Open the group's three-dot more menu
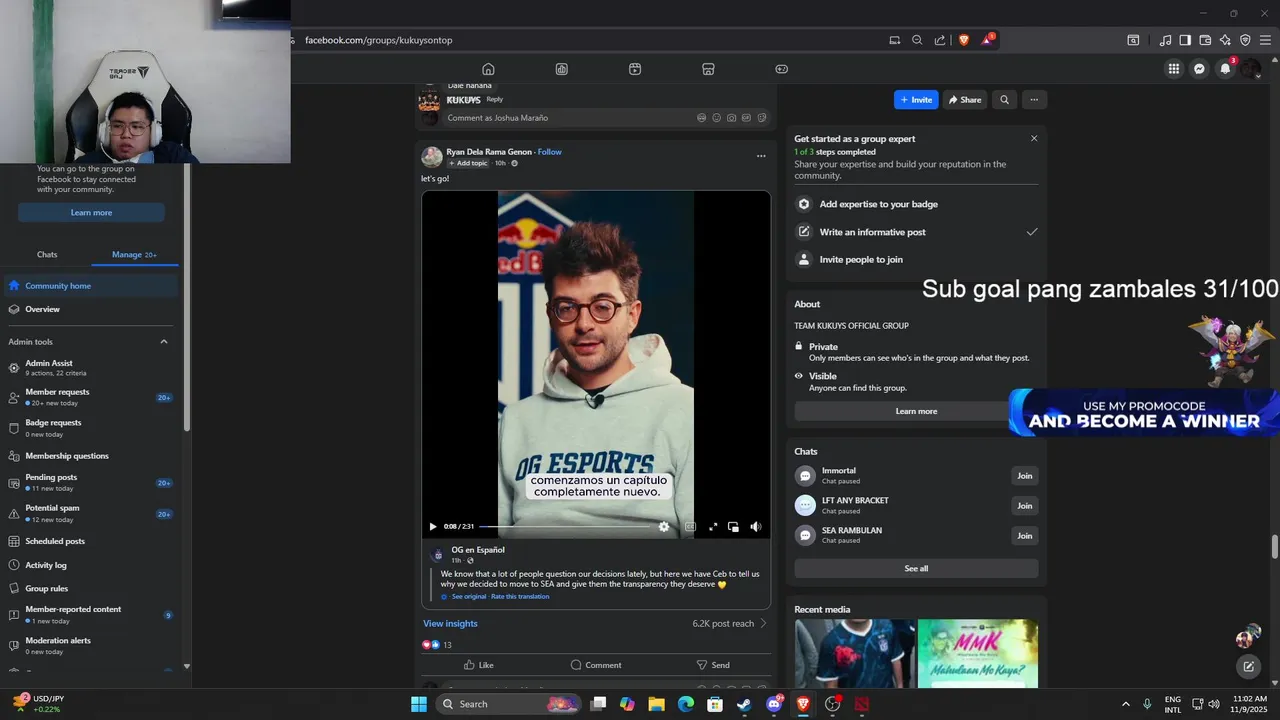 coord(1034,100)
